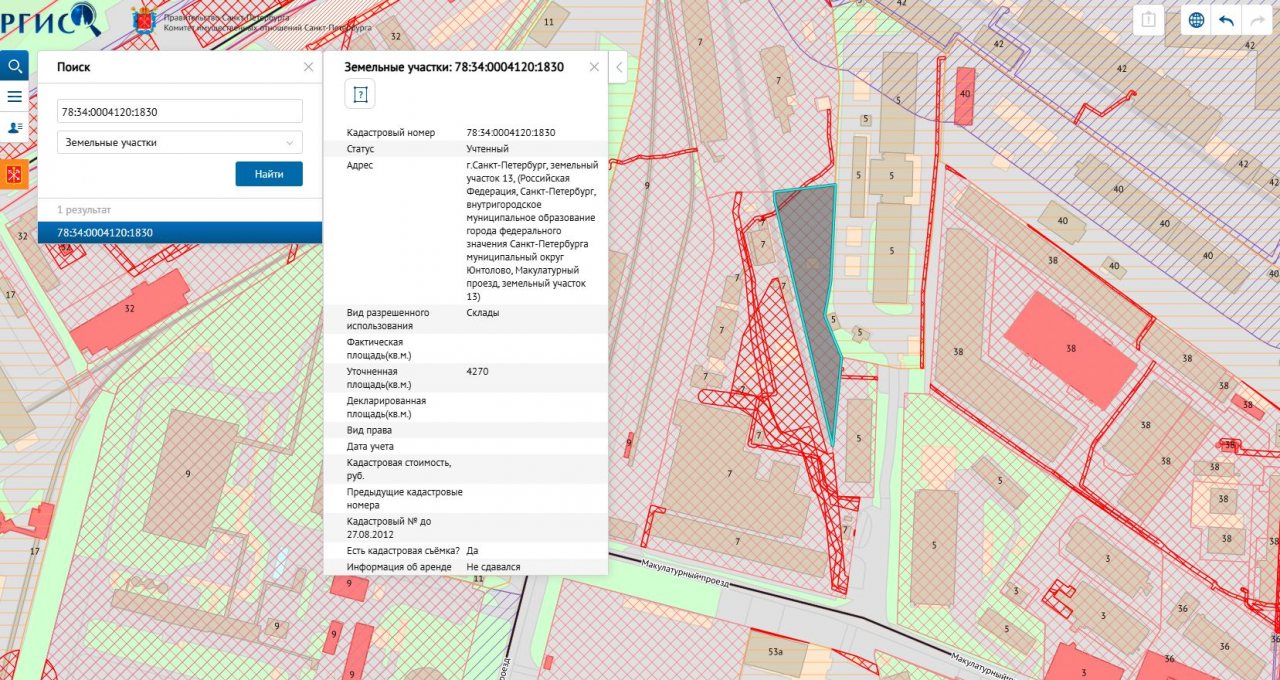Close the 'Поиск' panel
The width and height of the screenshot is (1280, 680).
308,67
